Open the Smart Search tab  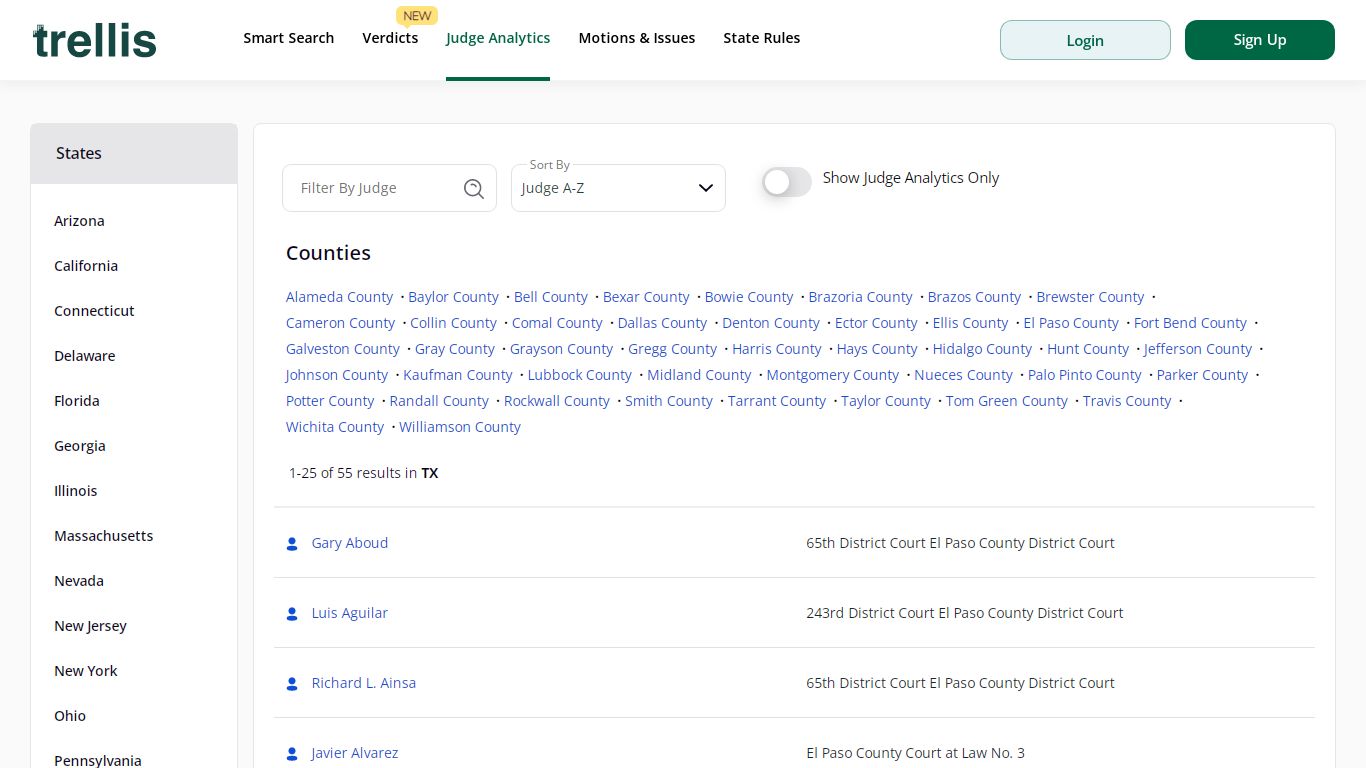click(x=289, y=38)
